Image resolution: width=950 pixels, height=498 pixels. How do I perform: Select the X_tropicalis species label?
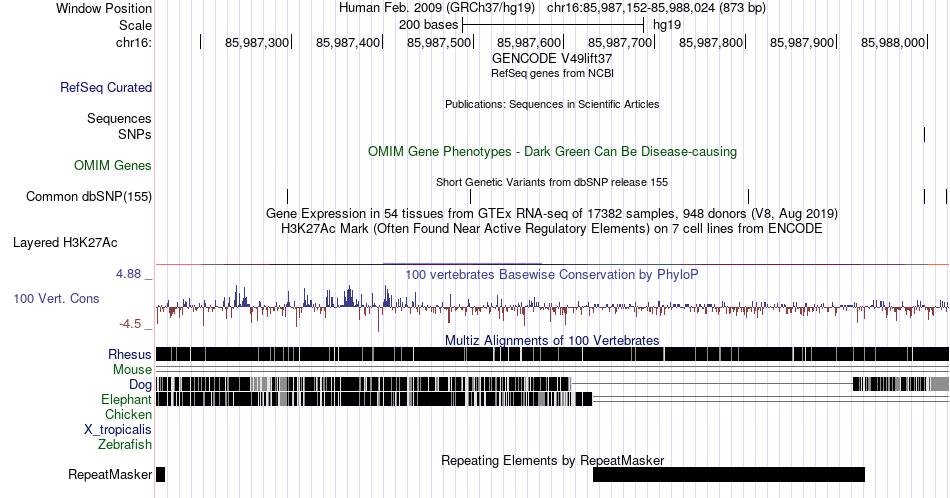pos(118,430)
